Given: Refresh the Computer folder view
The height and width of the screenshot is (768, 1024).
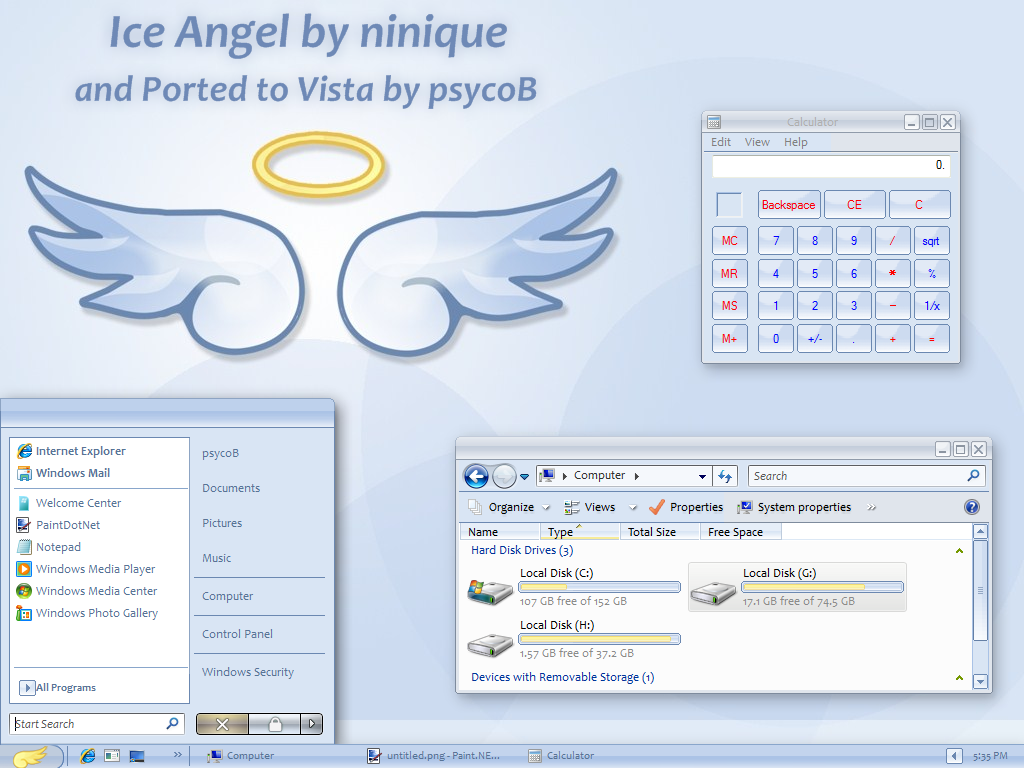Looking at the screenshot, I should [725, 475].
